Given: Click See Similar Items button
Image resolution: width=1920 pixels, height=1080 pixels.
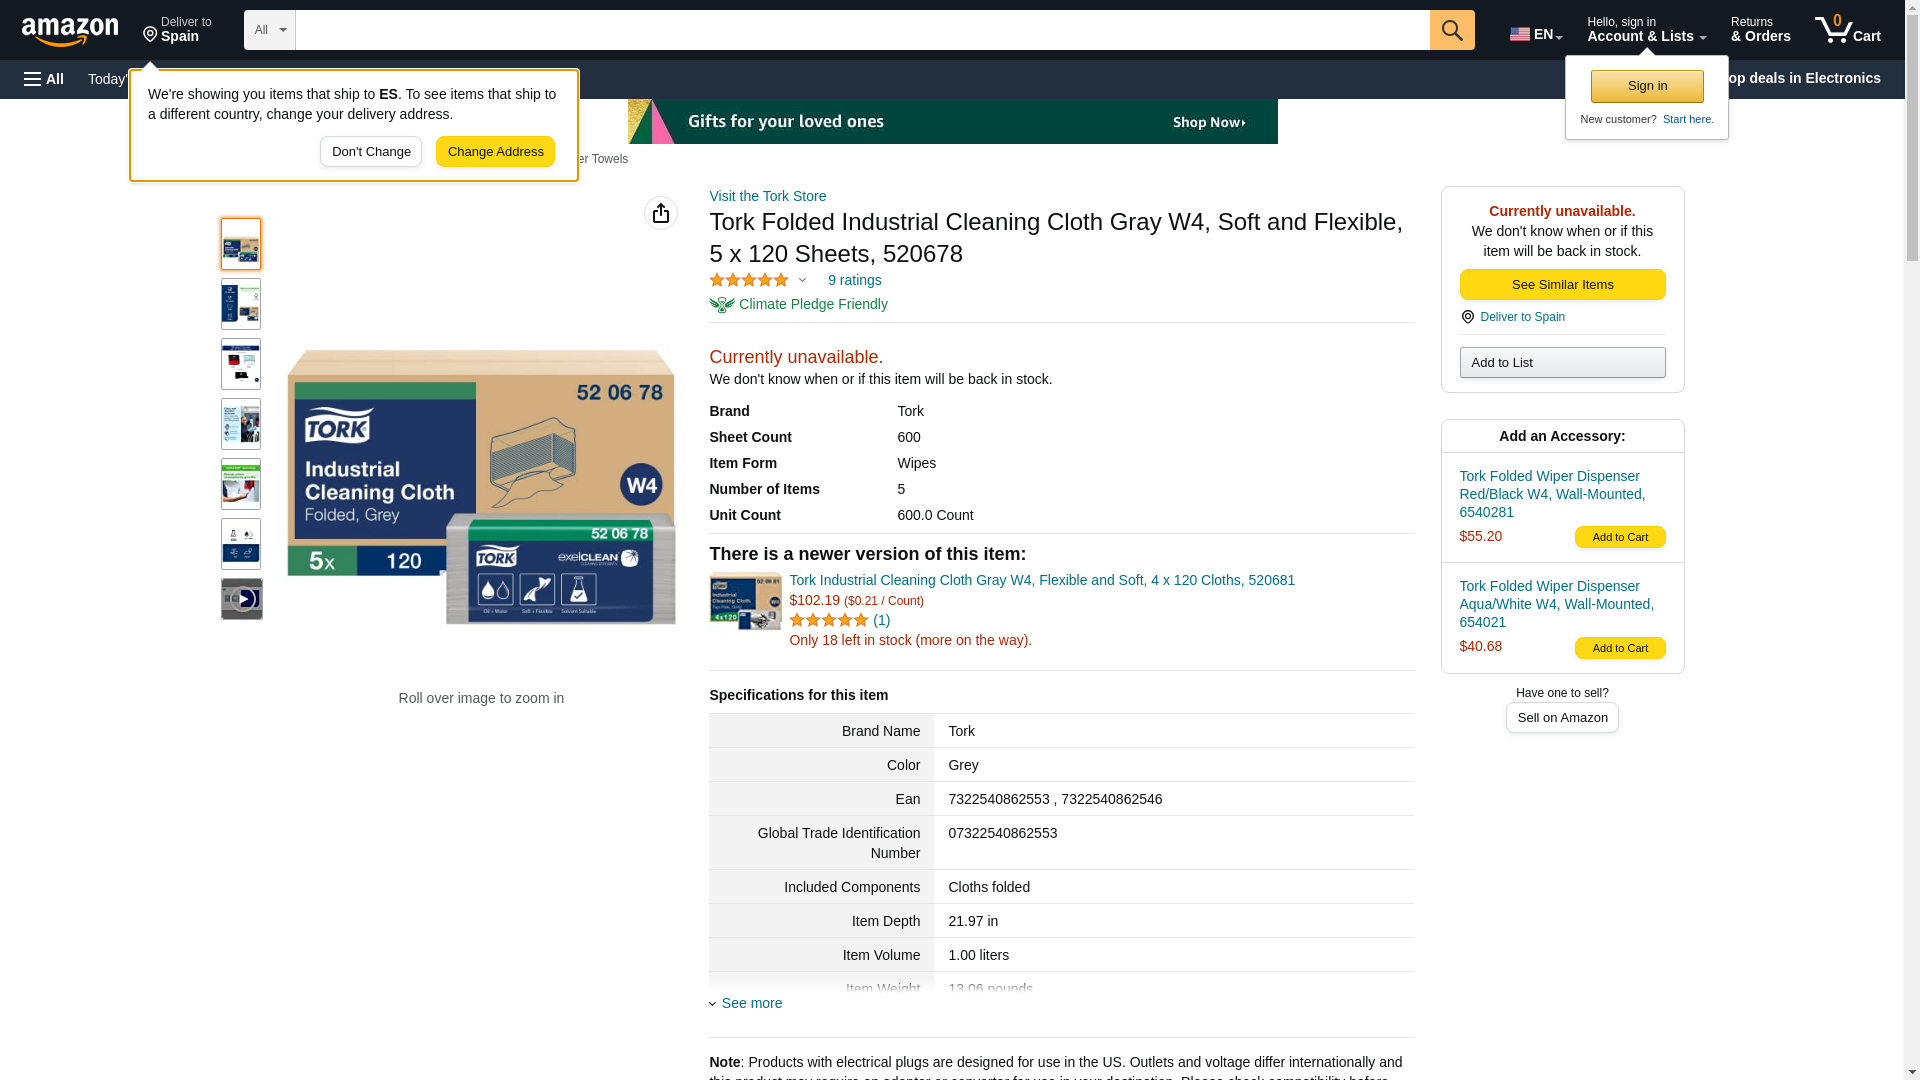Looking at the screenshot, I should pos(1561,285).
